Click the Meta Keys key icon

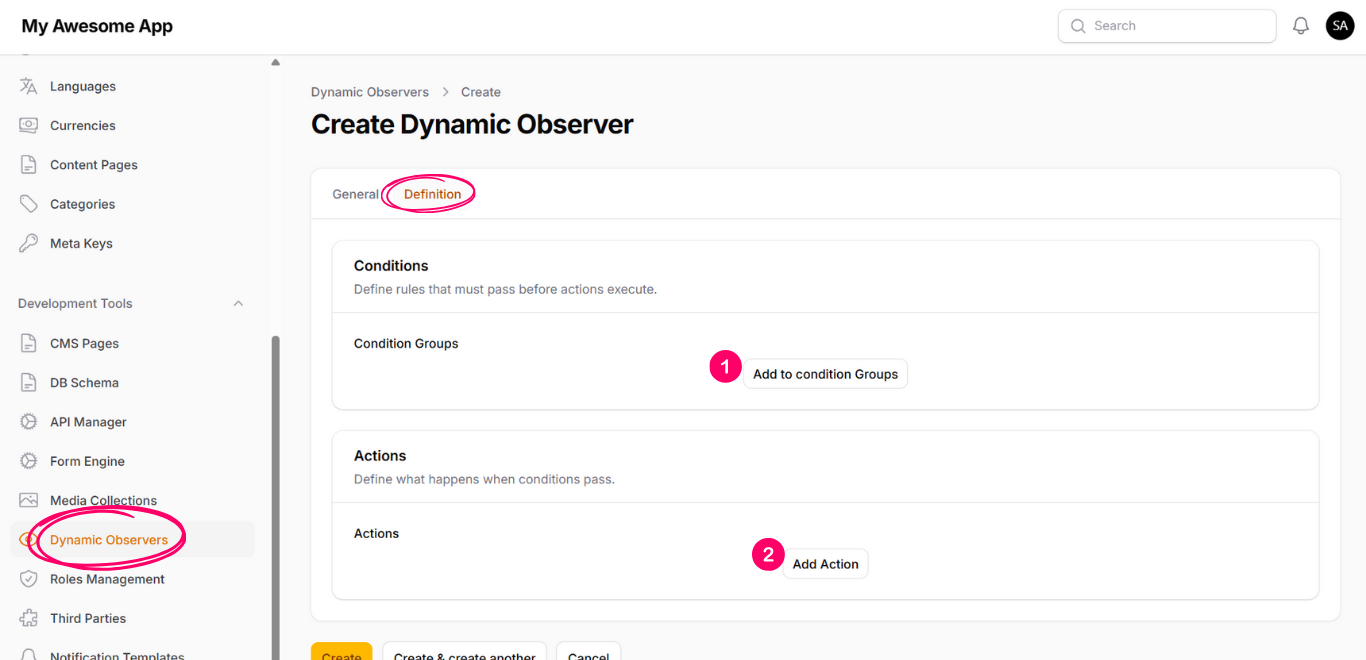29,243
